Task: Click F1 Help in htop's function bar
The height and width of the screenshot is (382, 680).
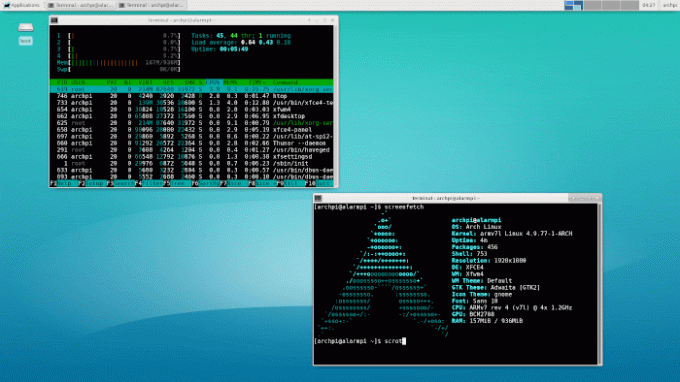Action: click(x=64, y=183)
